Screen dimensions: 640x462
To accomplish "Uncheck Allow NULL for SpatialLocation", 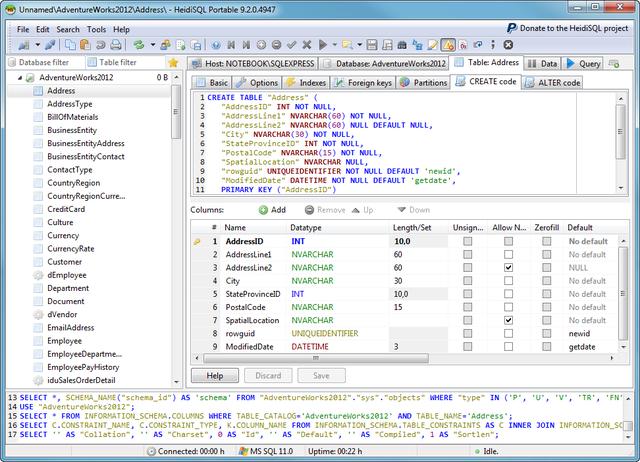I will point(509,320).
